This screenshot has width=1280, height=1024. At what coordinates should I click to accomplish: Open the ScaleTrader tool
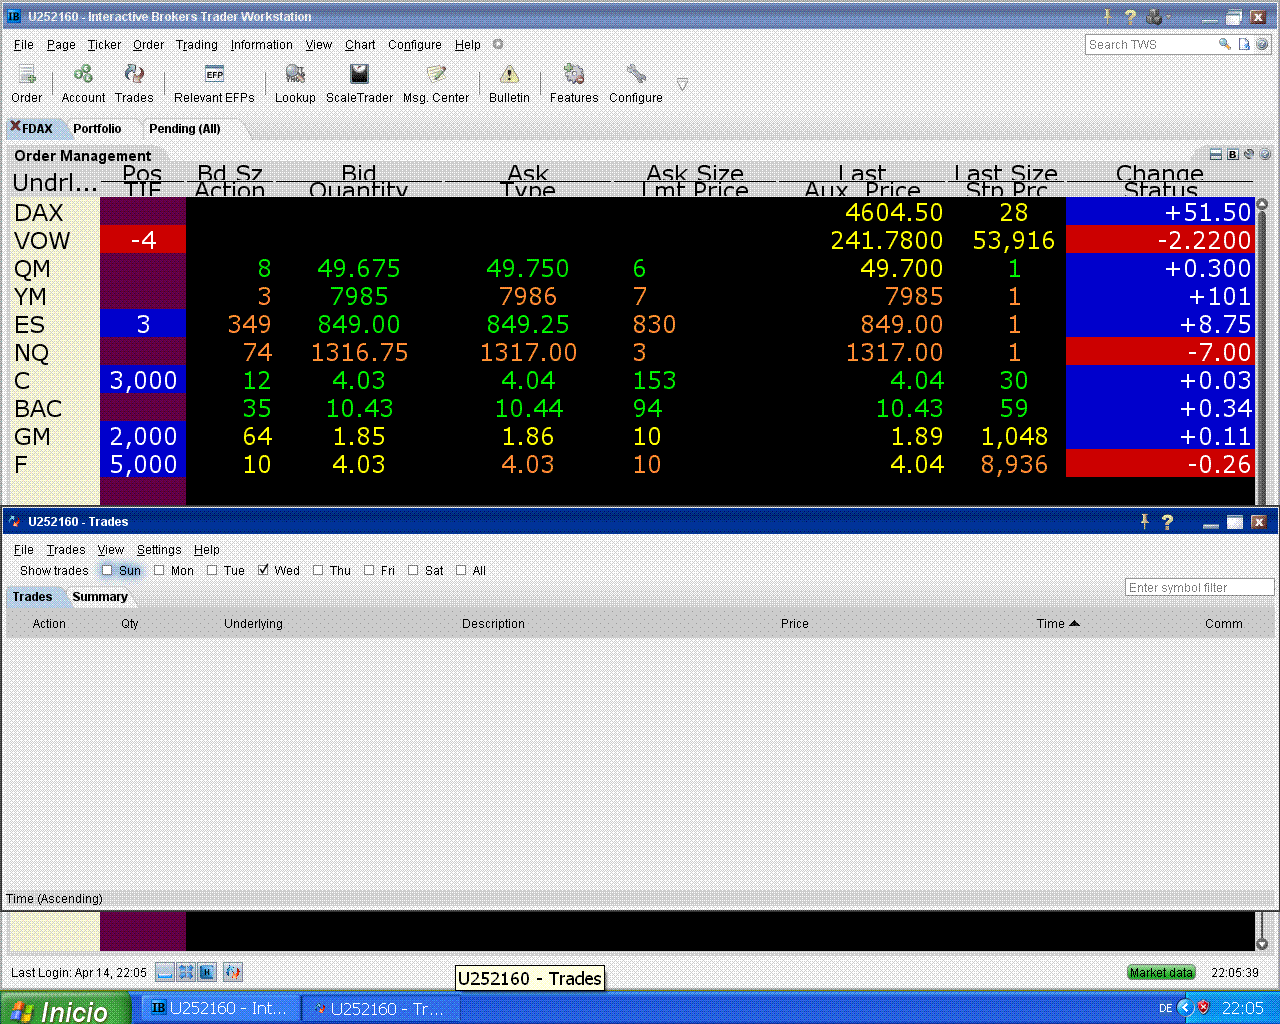point(359,83)
